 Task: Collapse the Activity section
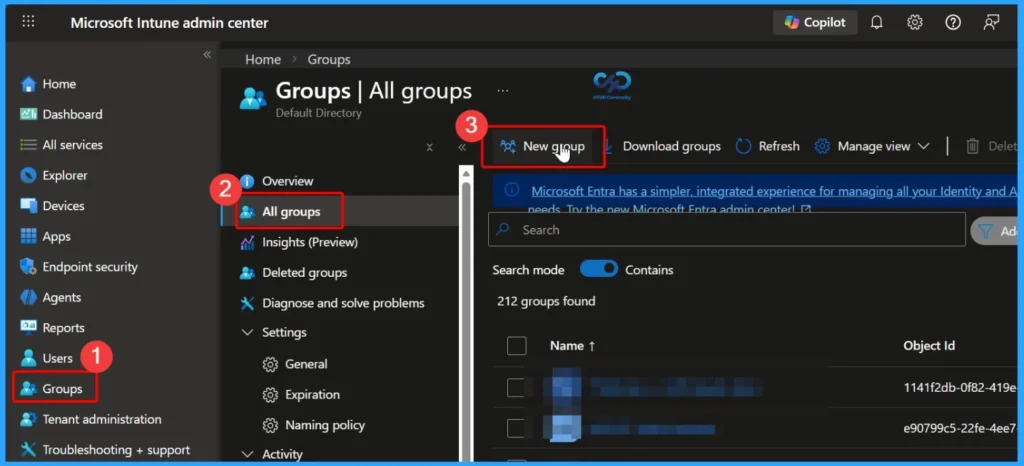point(247,454)
